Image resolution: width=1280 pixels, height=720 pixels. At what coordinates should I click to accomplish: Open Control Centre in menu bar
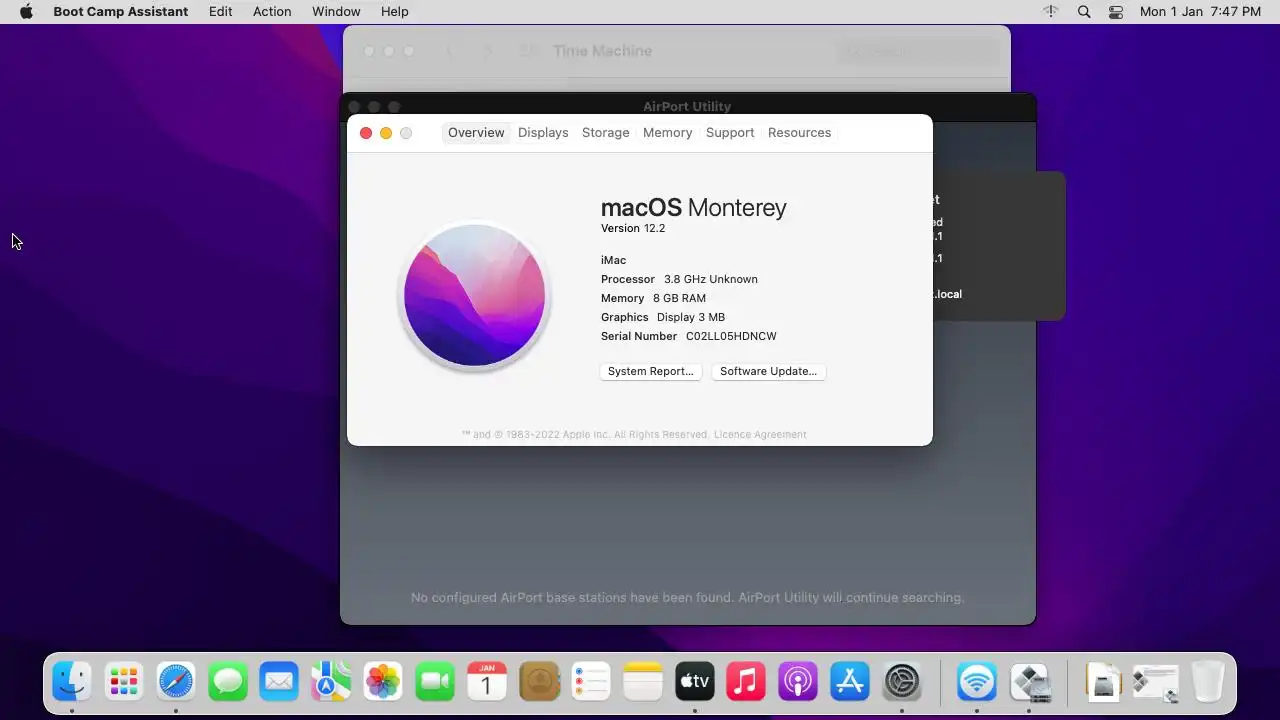coord(1116,11)
